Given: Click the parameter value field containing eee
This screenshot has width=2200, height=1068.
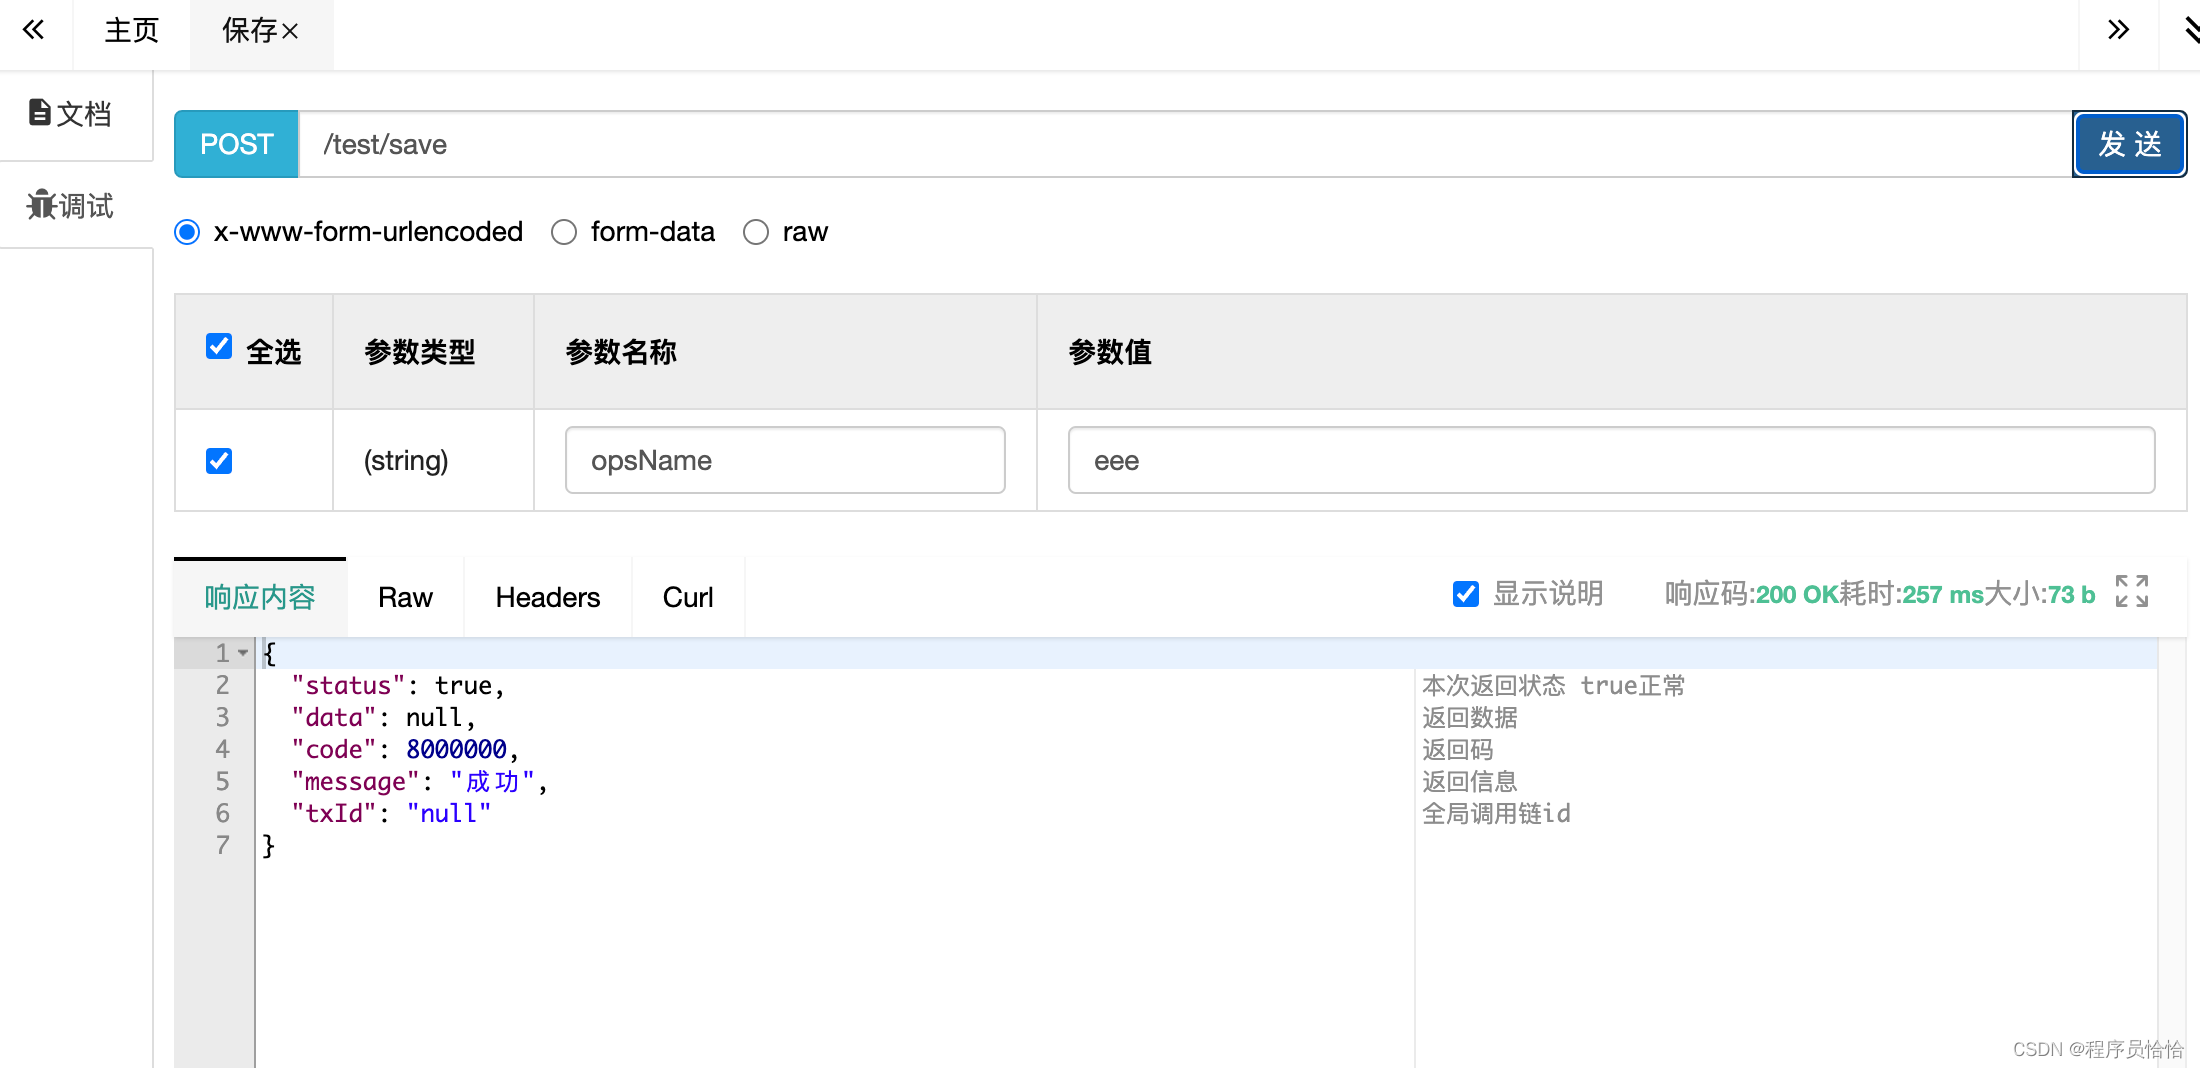Looking at the screenshot, I should click(1611, 460).
